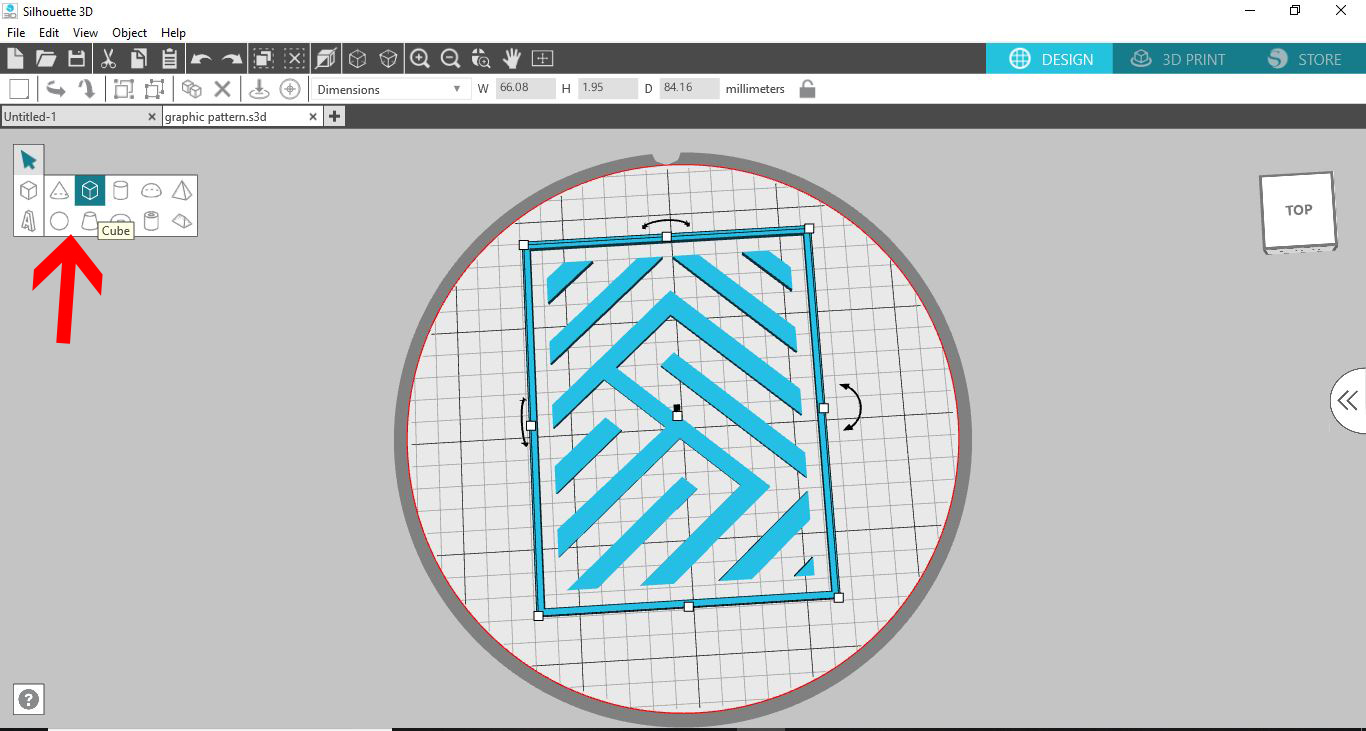
Task: Pick the Hemisphere shape
Action: (151, 190)
